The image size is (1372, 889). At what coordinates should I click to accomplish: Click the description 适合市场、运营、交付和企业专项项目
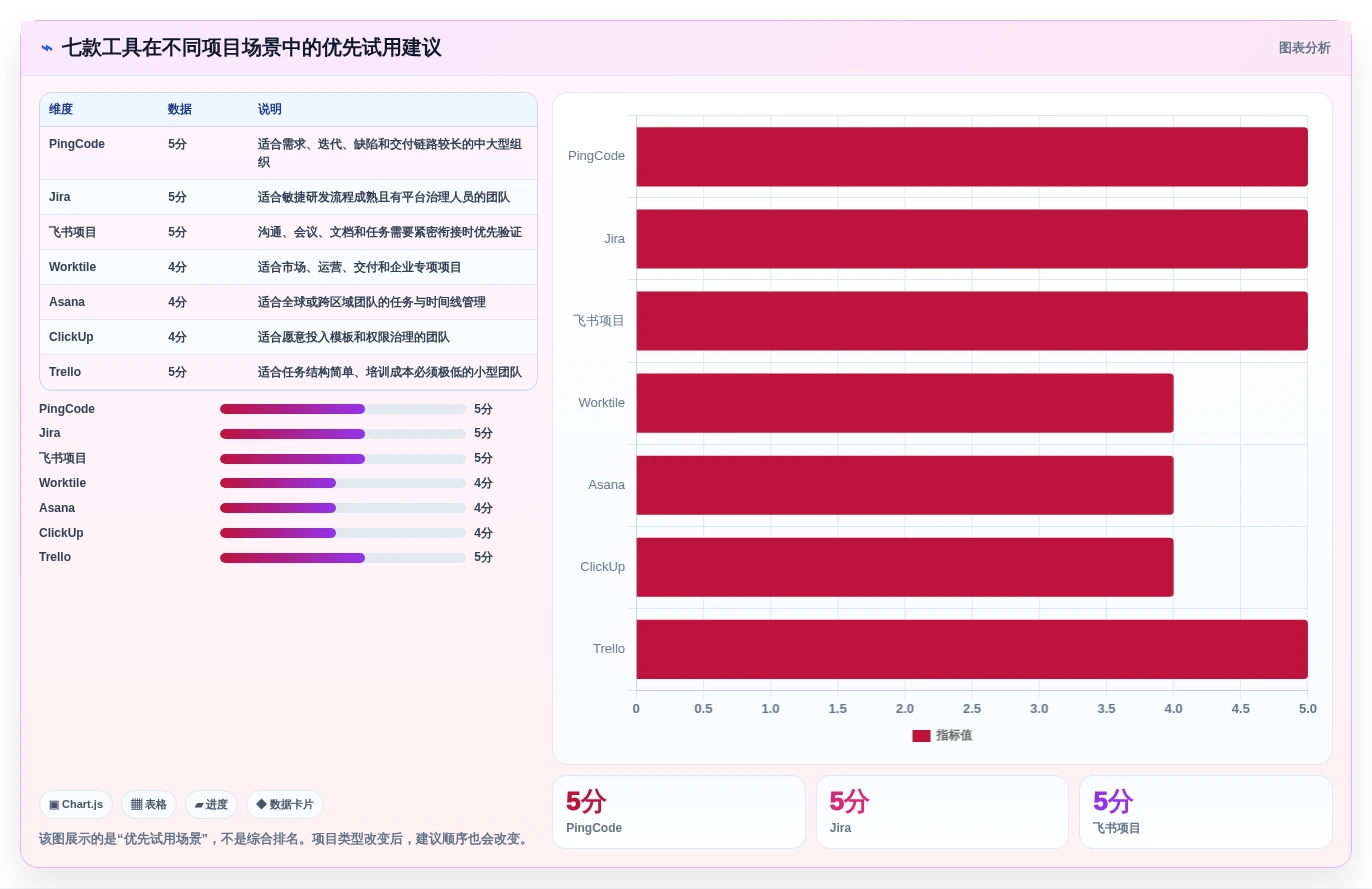click(x=360, y=267)
